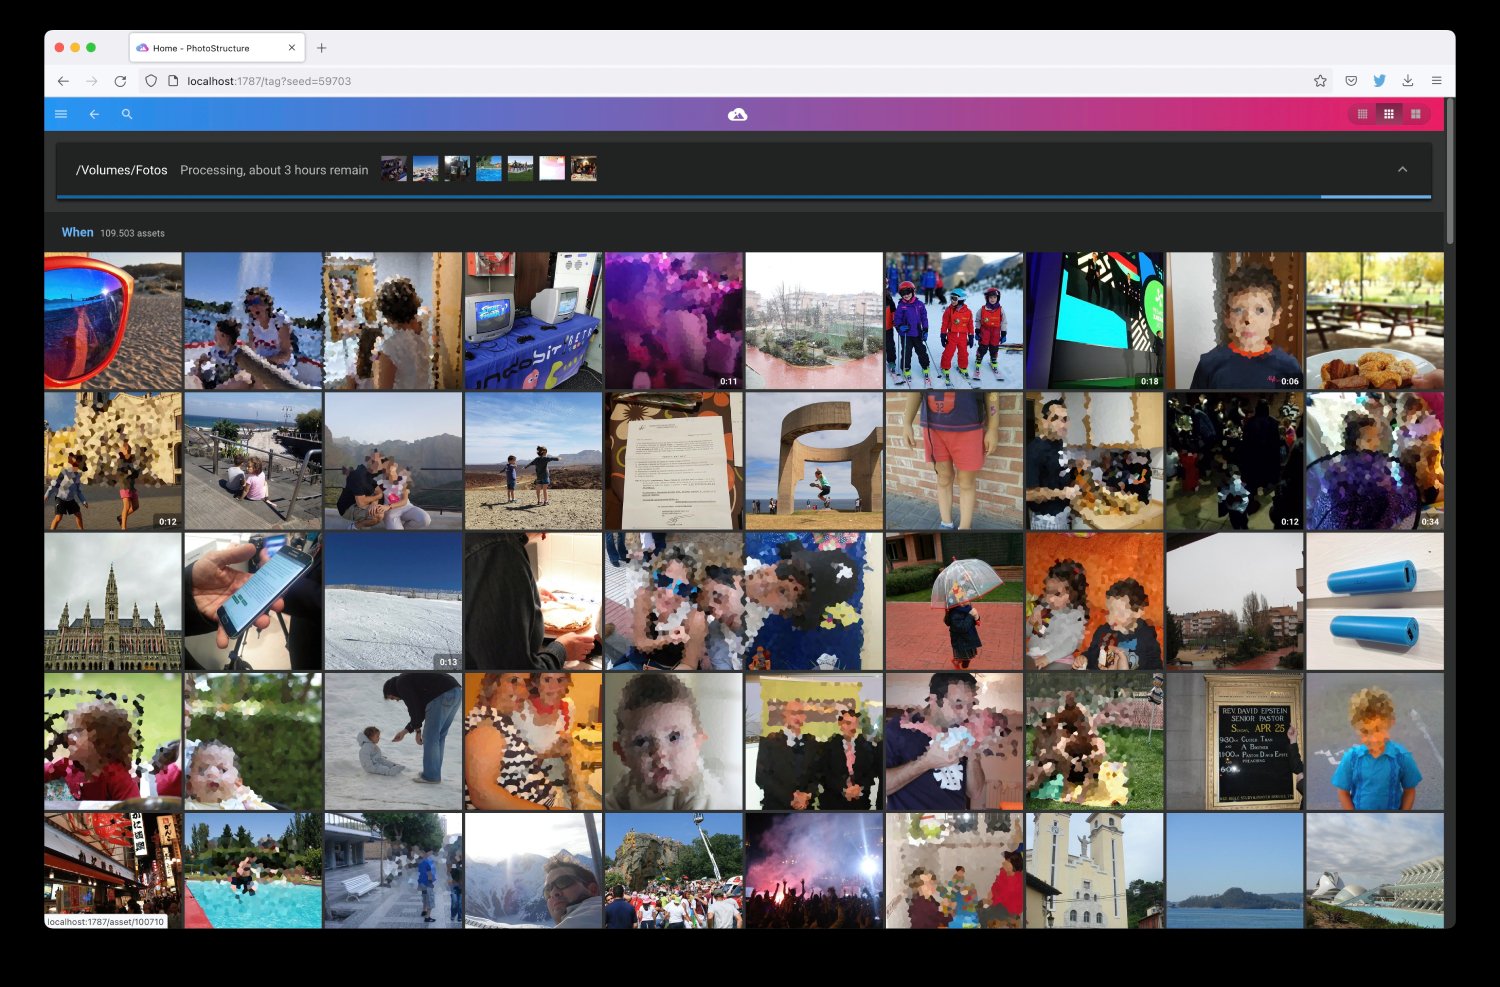Open Firefox application menu
Screen dimensions: 1500x987
tap(1436, 81)
